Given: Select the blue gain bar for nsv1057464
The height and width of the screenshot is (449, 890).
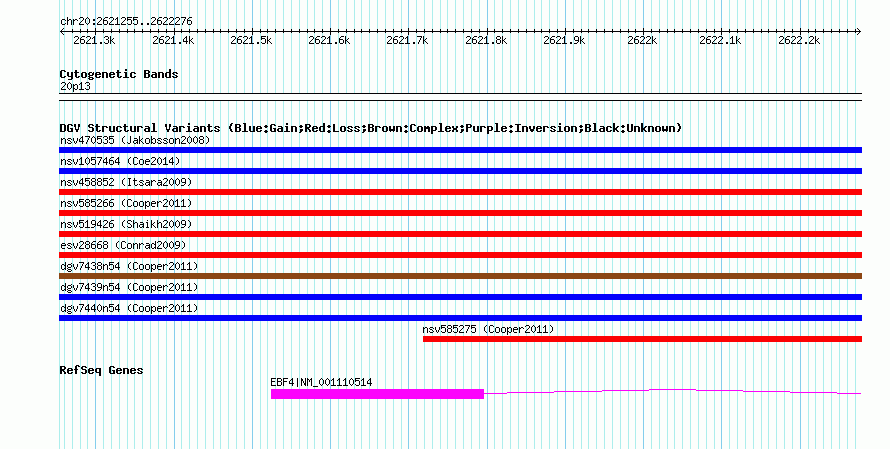Looking at the screenshot, I should [460, 171].
